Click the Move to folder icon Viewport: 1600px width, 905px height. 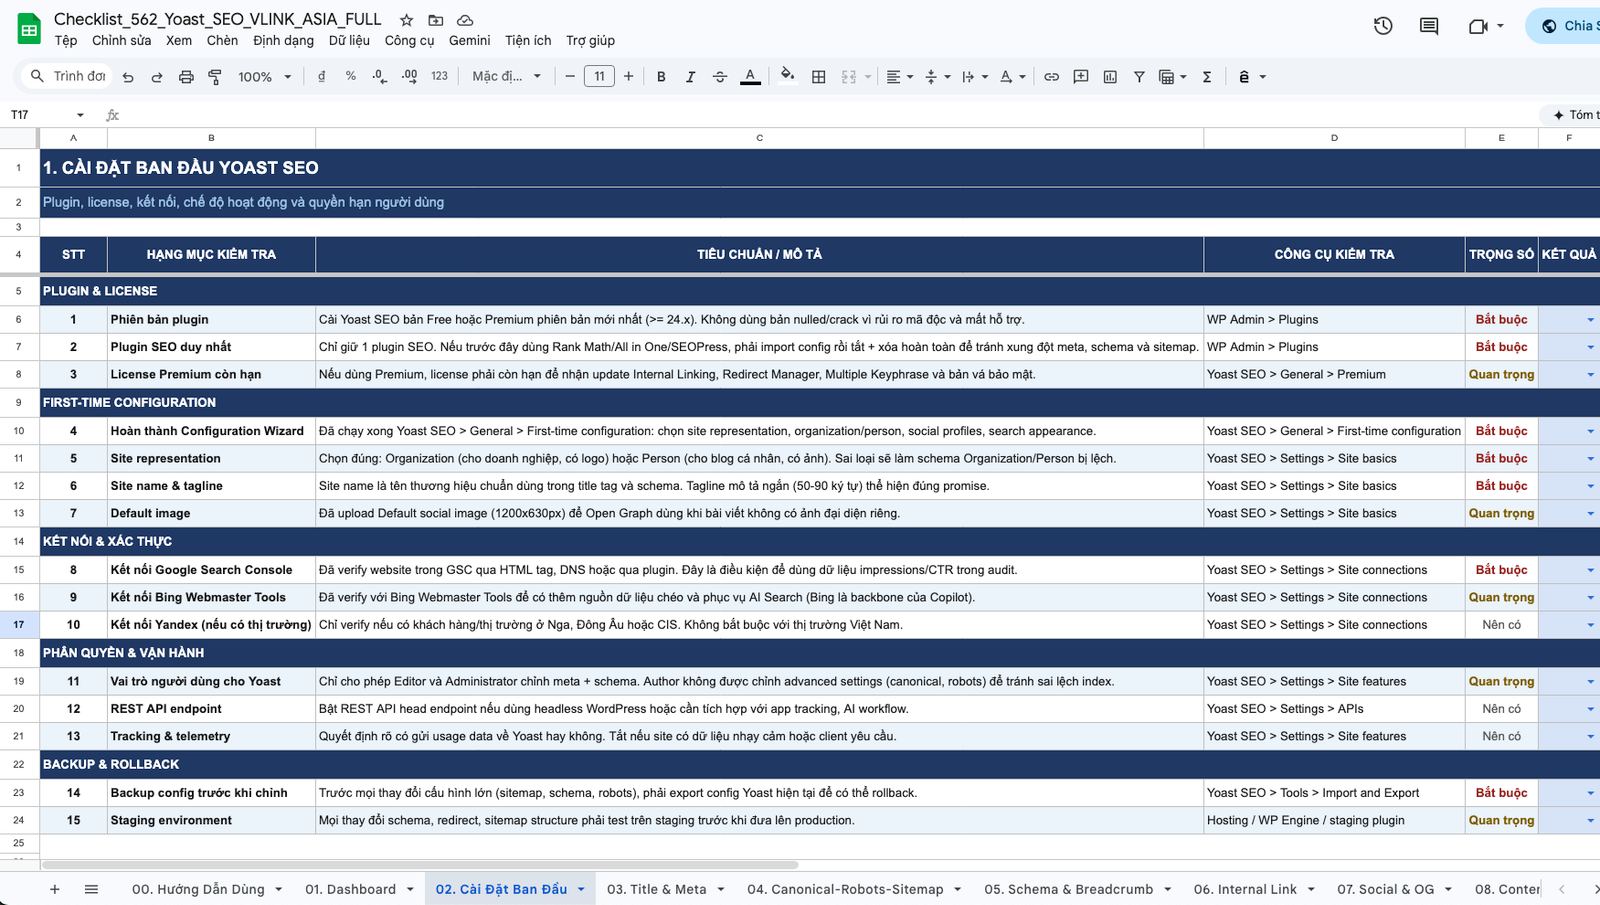(436, 20)
